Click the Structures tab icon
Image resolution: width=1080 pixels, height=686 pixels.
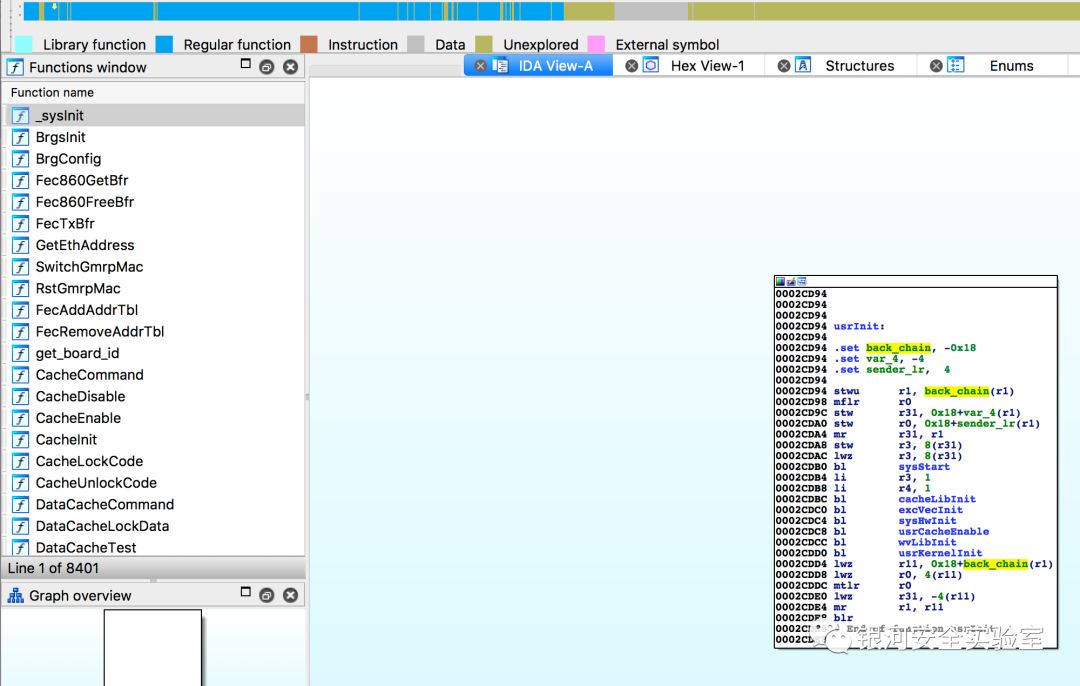(x=803, y=65)
